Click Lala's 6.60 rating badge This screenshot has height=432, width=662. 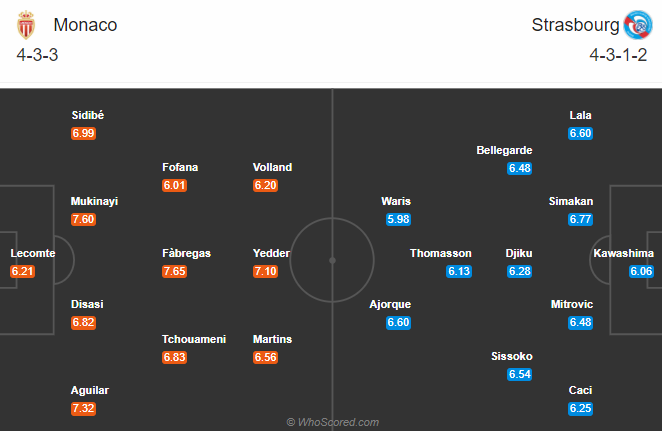tap(581, 133)
